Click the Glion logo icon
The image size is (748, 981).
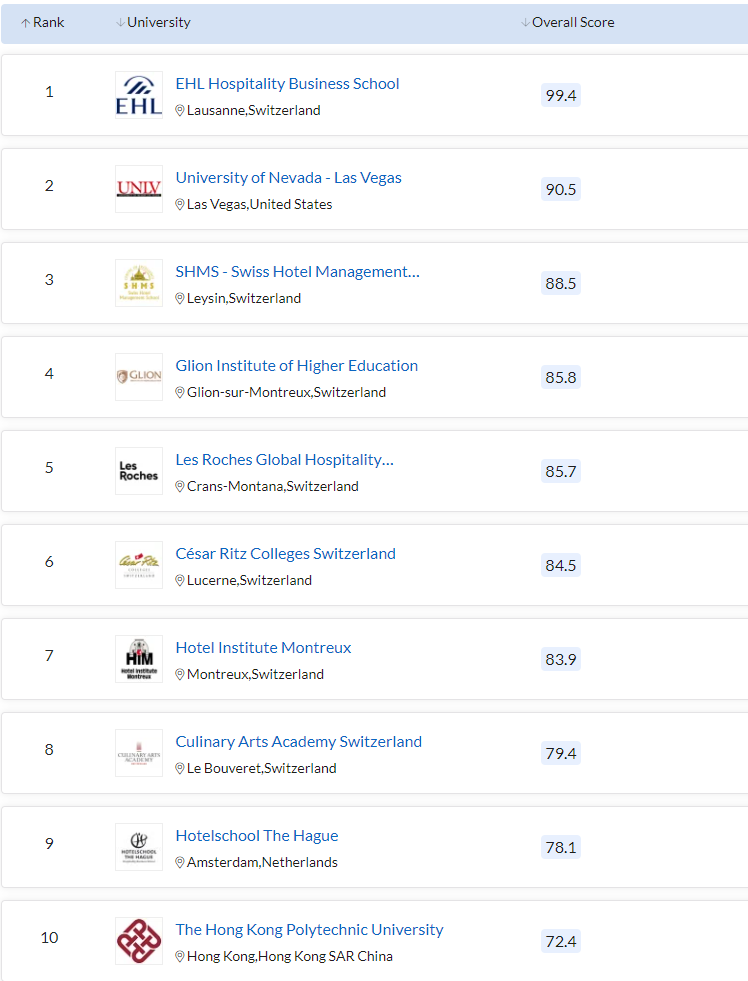point(139,377)
